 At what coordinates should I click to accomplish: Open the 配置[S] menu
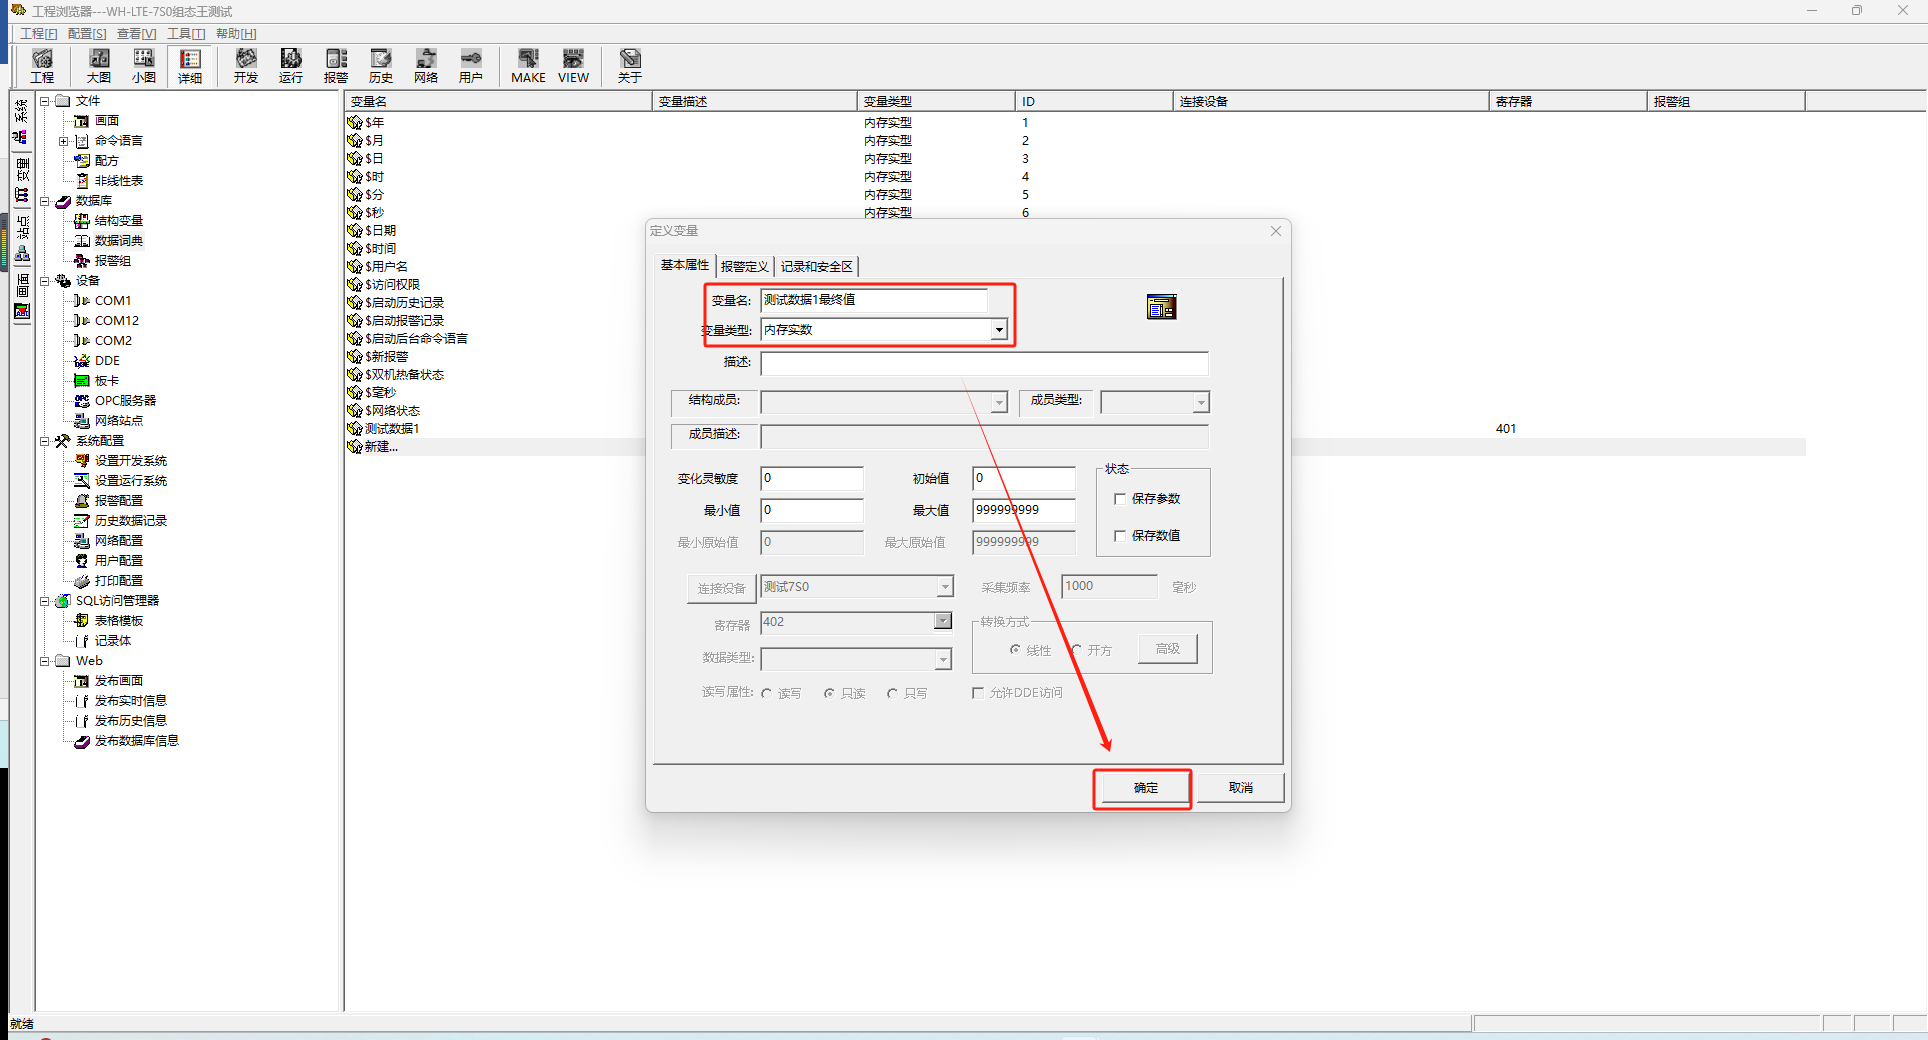point(87,34)
